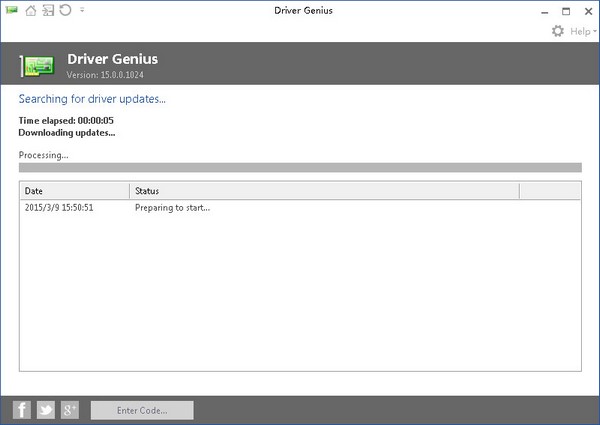Click the Driver Genius circuit board logo

click(37, 66)
